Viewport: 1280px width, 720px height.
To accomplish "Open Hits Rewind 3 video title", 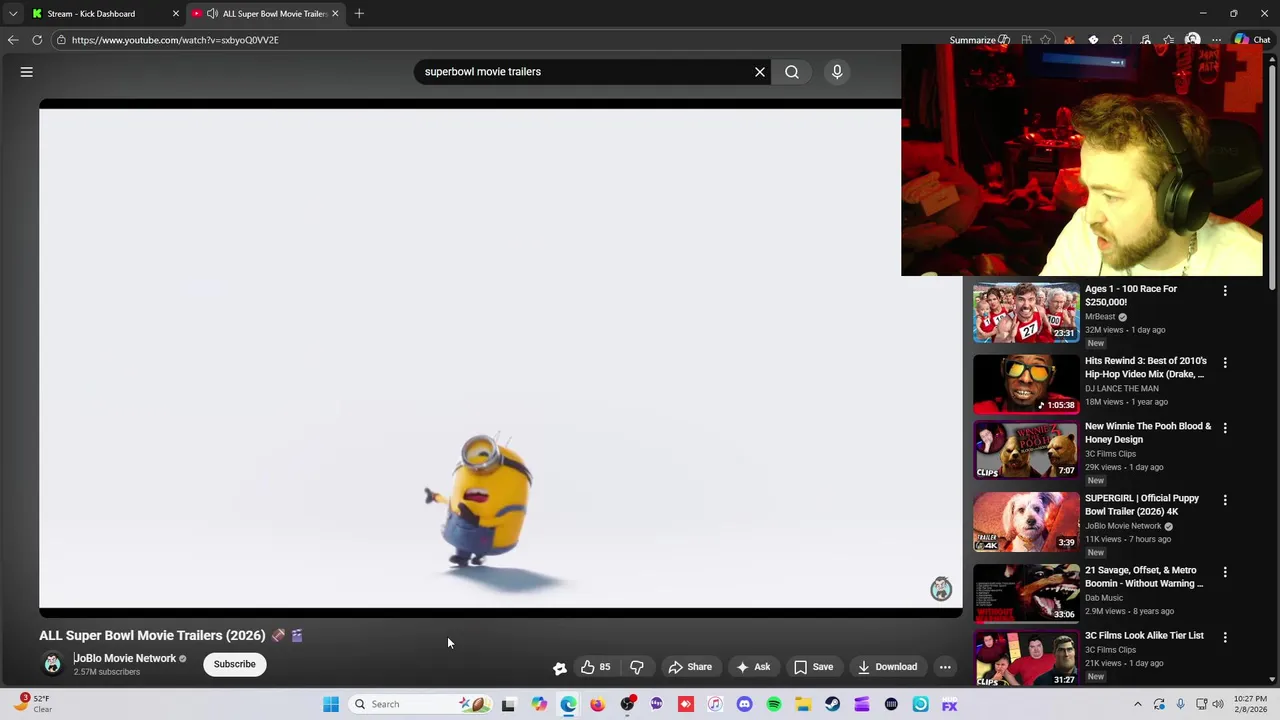I will (1146, 367).
